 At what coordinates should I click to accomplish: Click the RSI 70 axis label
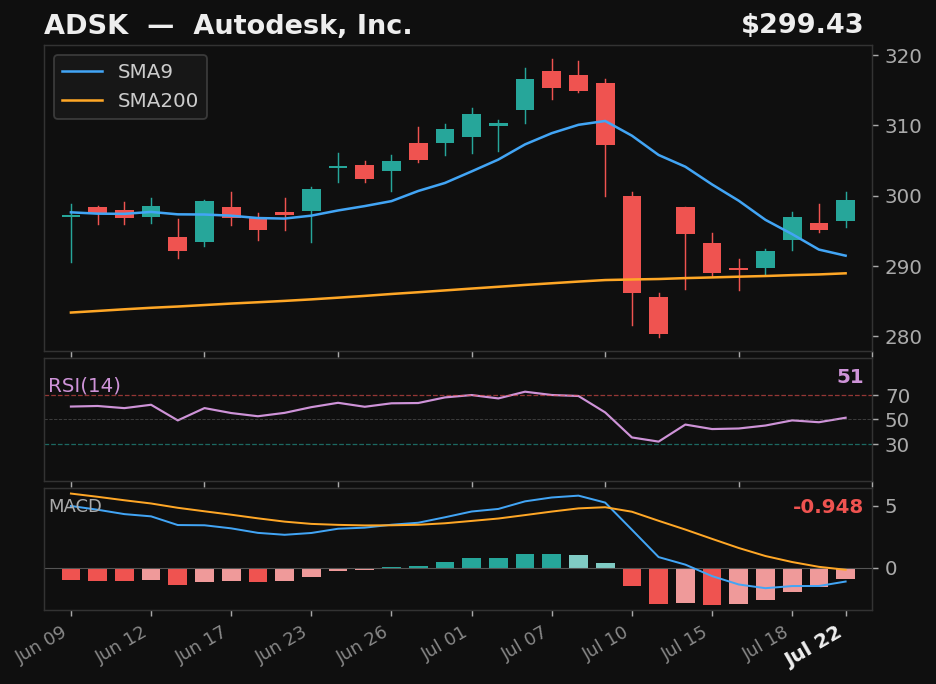coord(897,396)
